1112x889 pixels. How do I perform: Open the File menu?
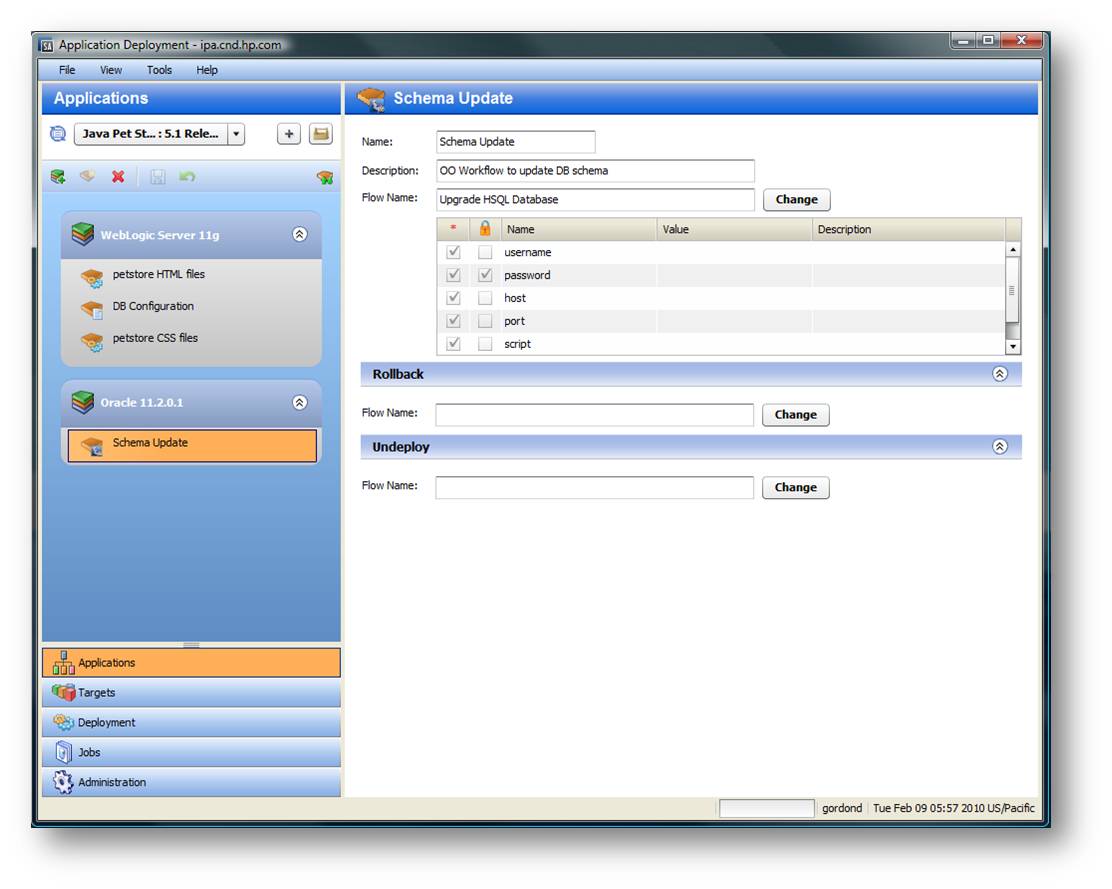[67, 70]
